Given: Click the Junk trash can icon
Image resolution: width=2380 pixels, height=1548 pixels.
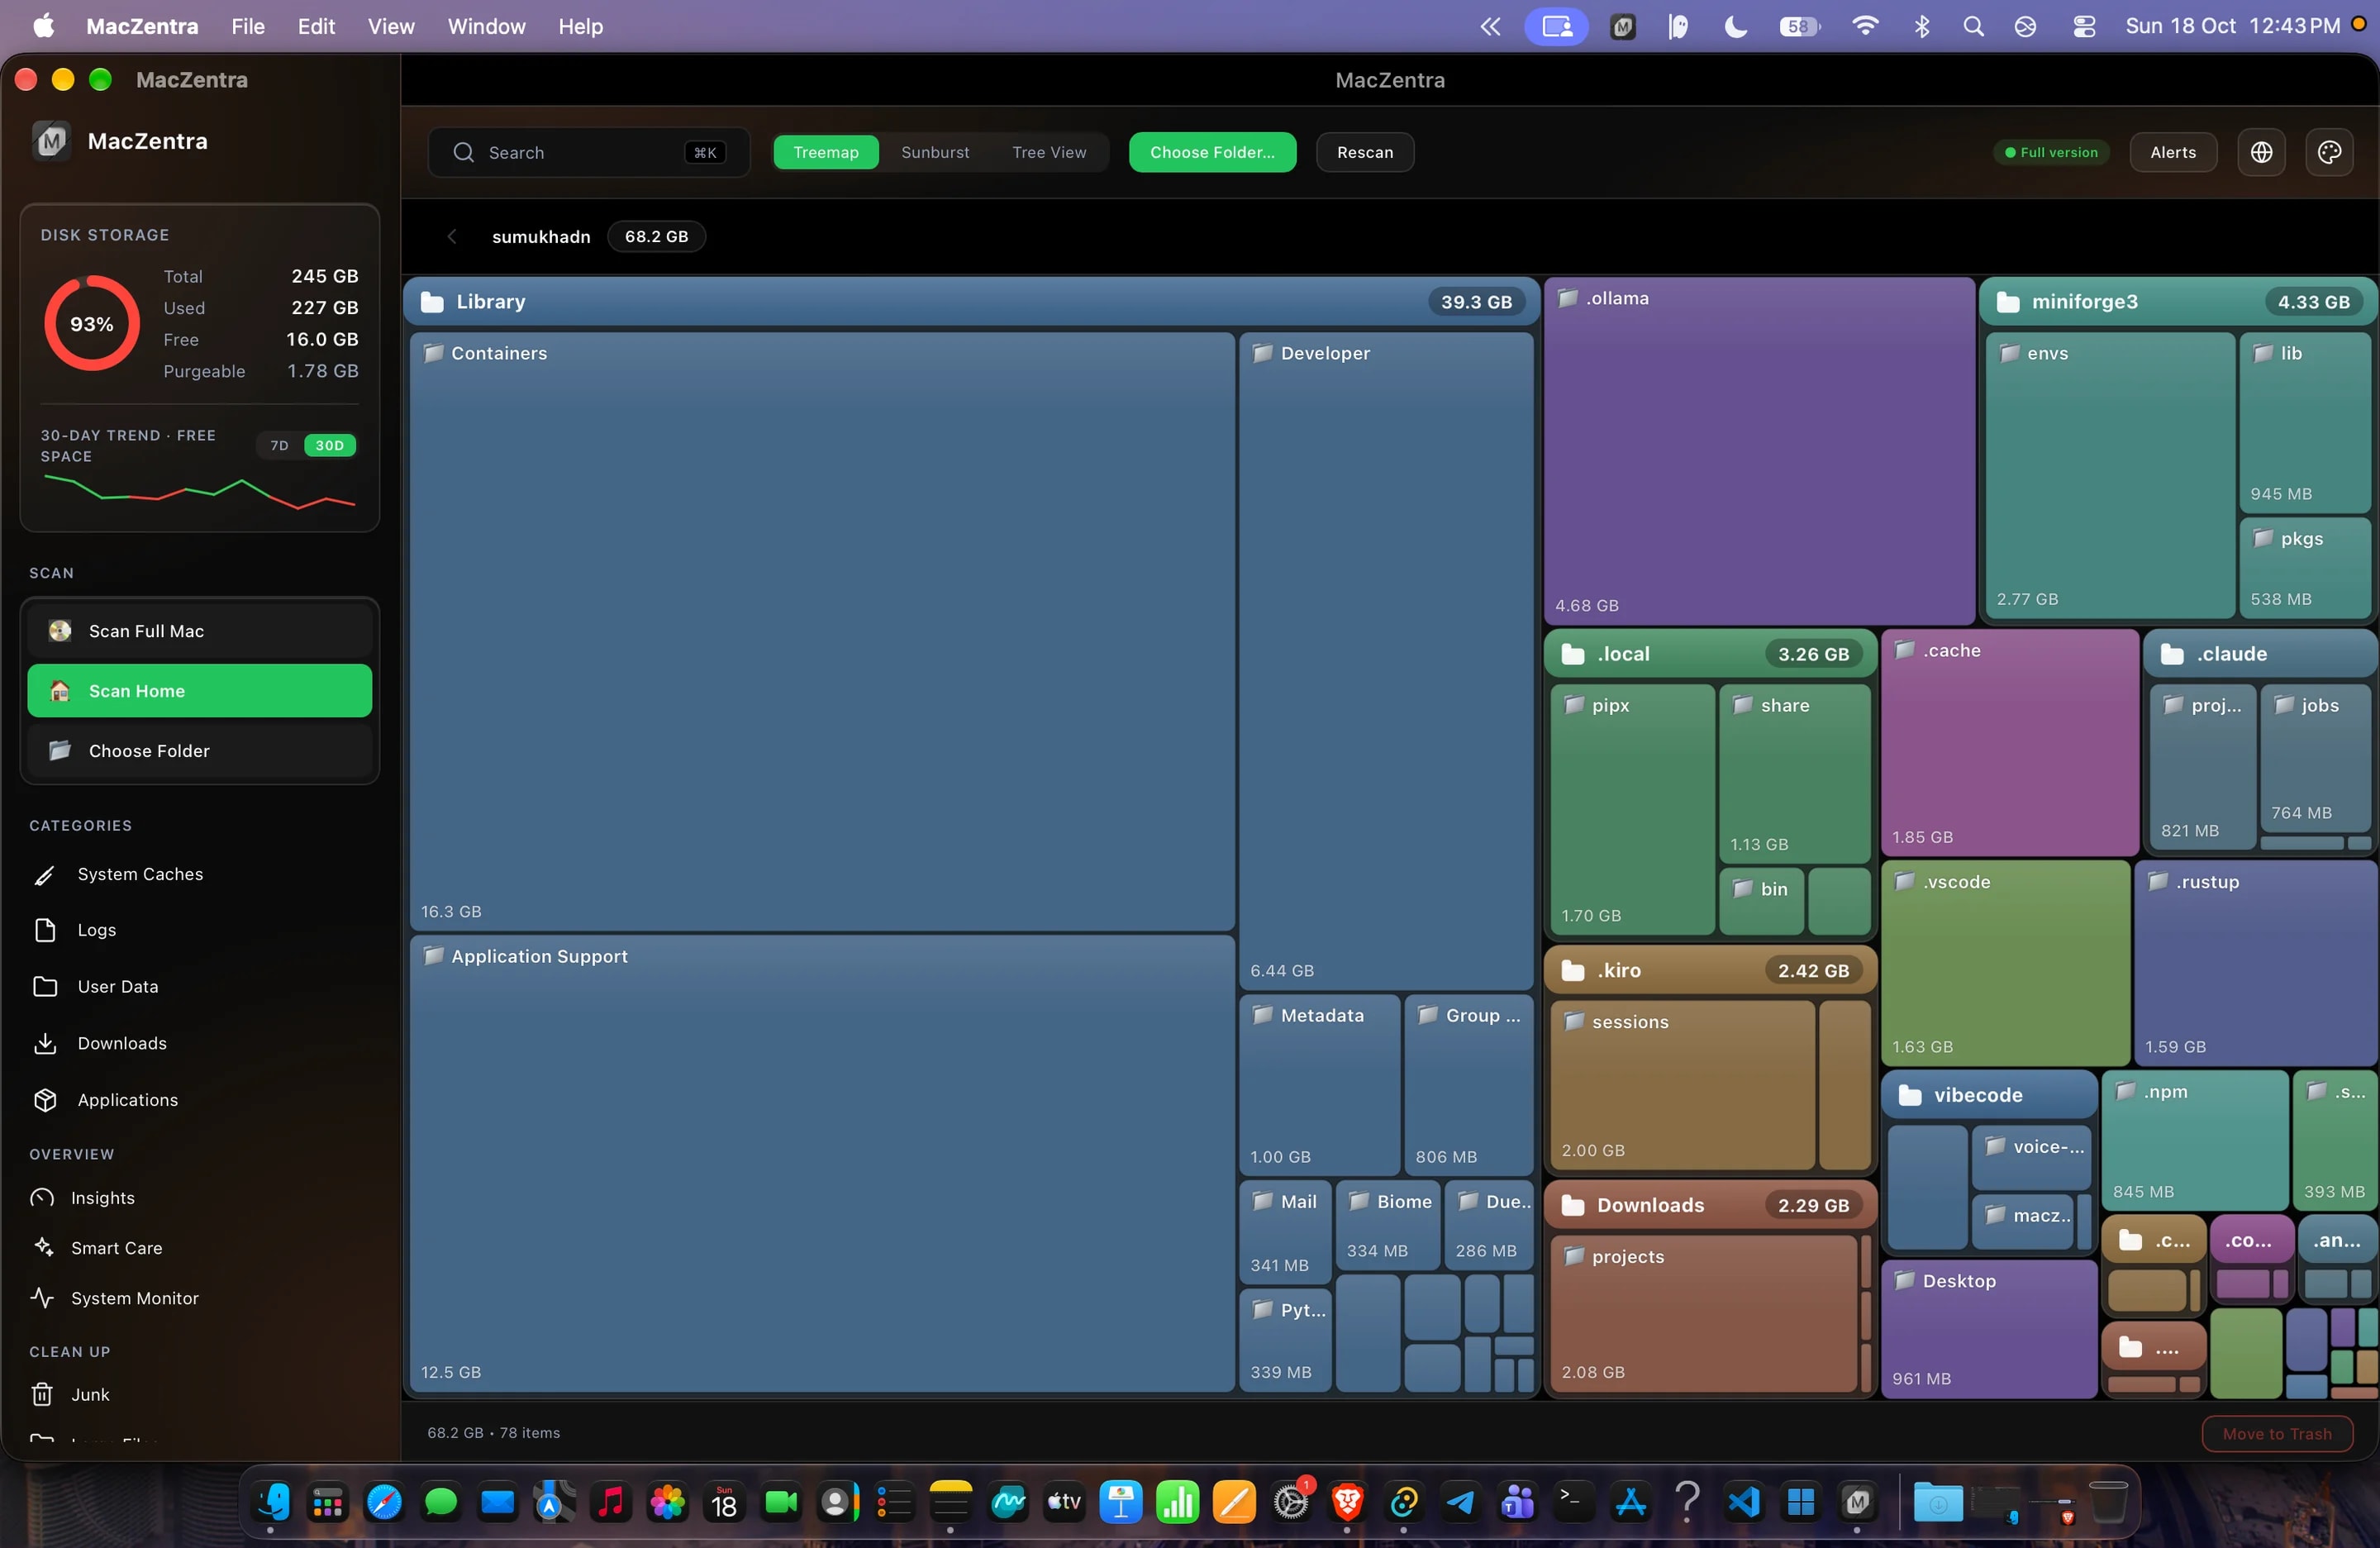Looking at the screenshot, I should click(42, 1394).
